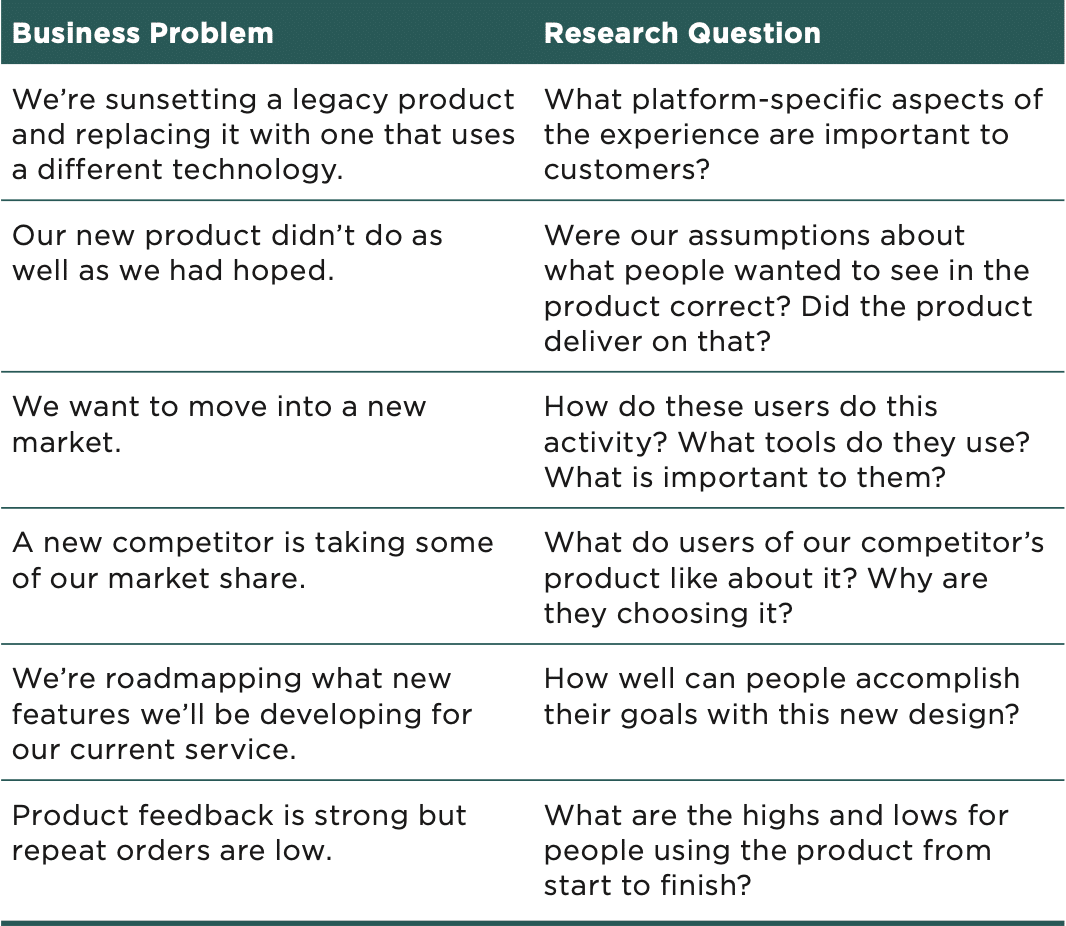
Task: Click the phrase 'repeat orders are low'
Action: pos(172,850)
